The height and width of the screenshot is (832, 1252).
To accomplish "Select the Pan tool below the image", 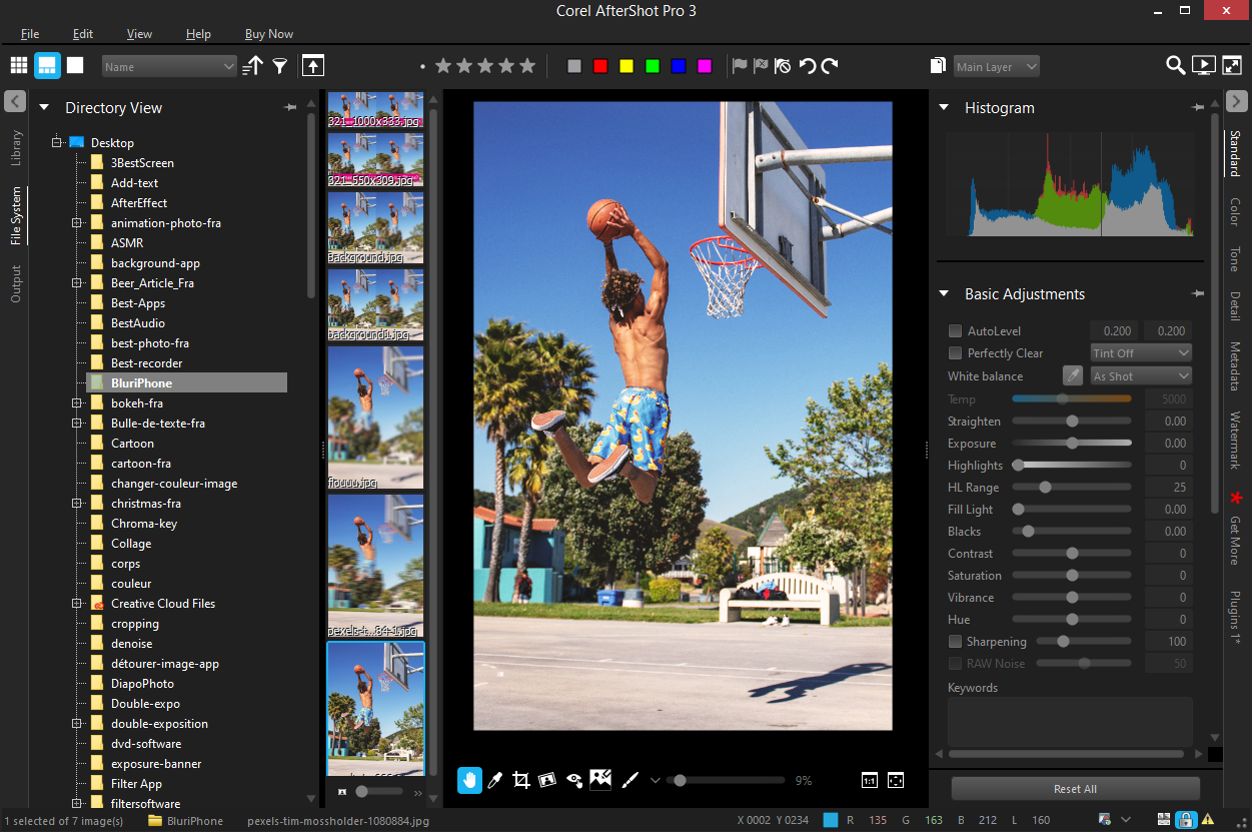I will (469, 780).
